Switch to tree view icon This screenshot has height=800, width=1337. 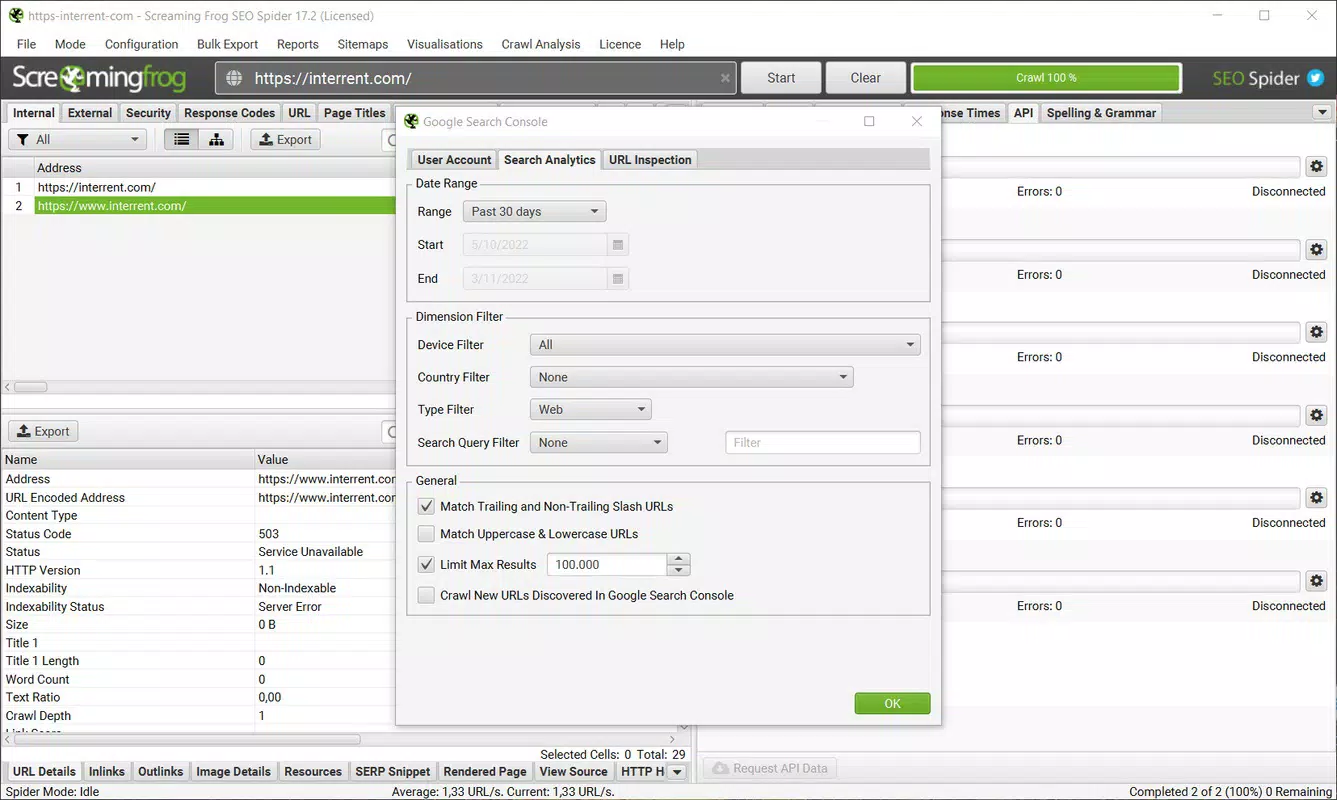coord(216,140)
